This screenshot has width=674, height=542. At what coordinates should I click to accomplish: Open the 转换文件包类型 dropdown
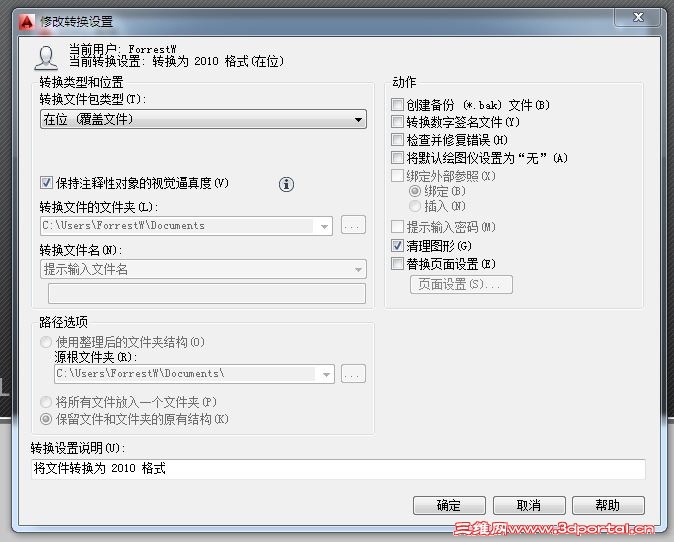click(x=203, y=119)
